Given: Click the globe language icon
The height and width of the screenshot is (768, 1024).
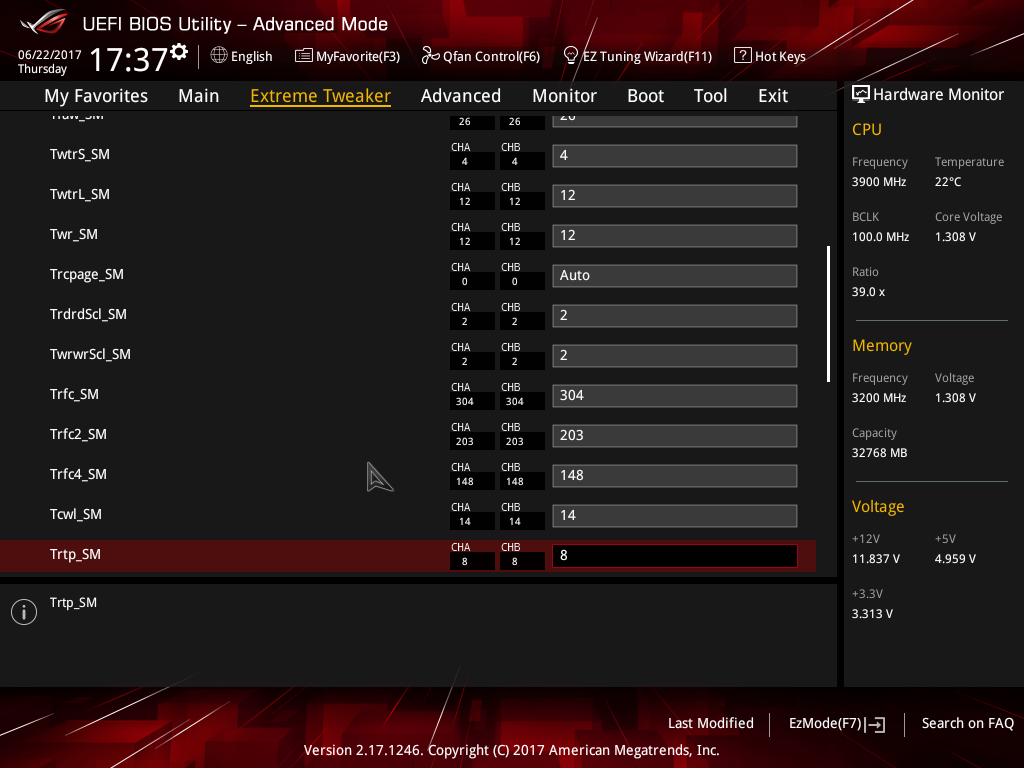Looking at the screenshot, I should click(219, 56).
